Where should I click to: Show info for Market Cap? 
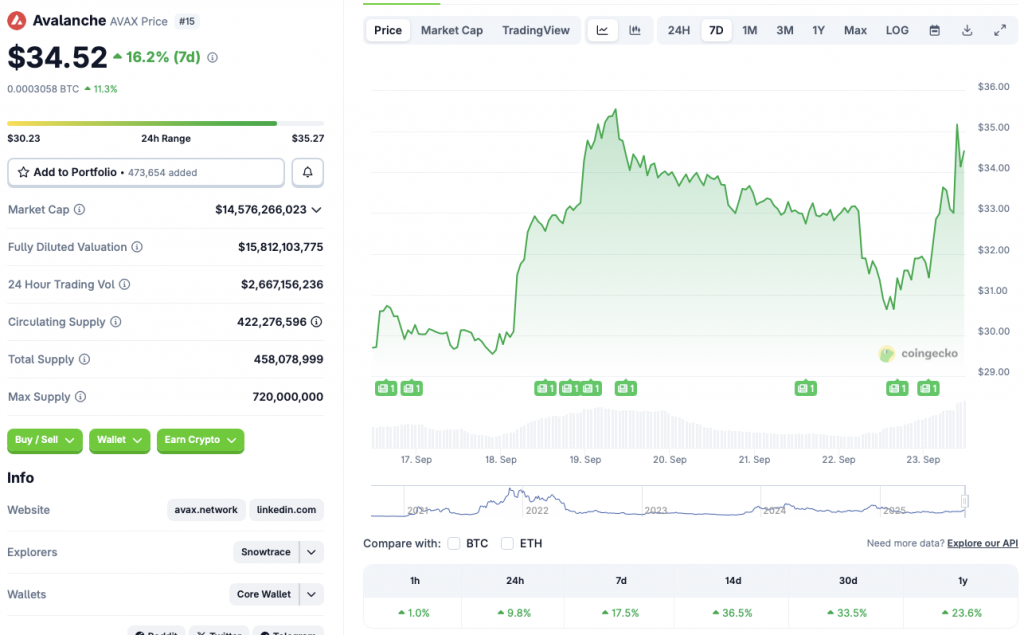(x=79, y=209)
